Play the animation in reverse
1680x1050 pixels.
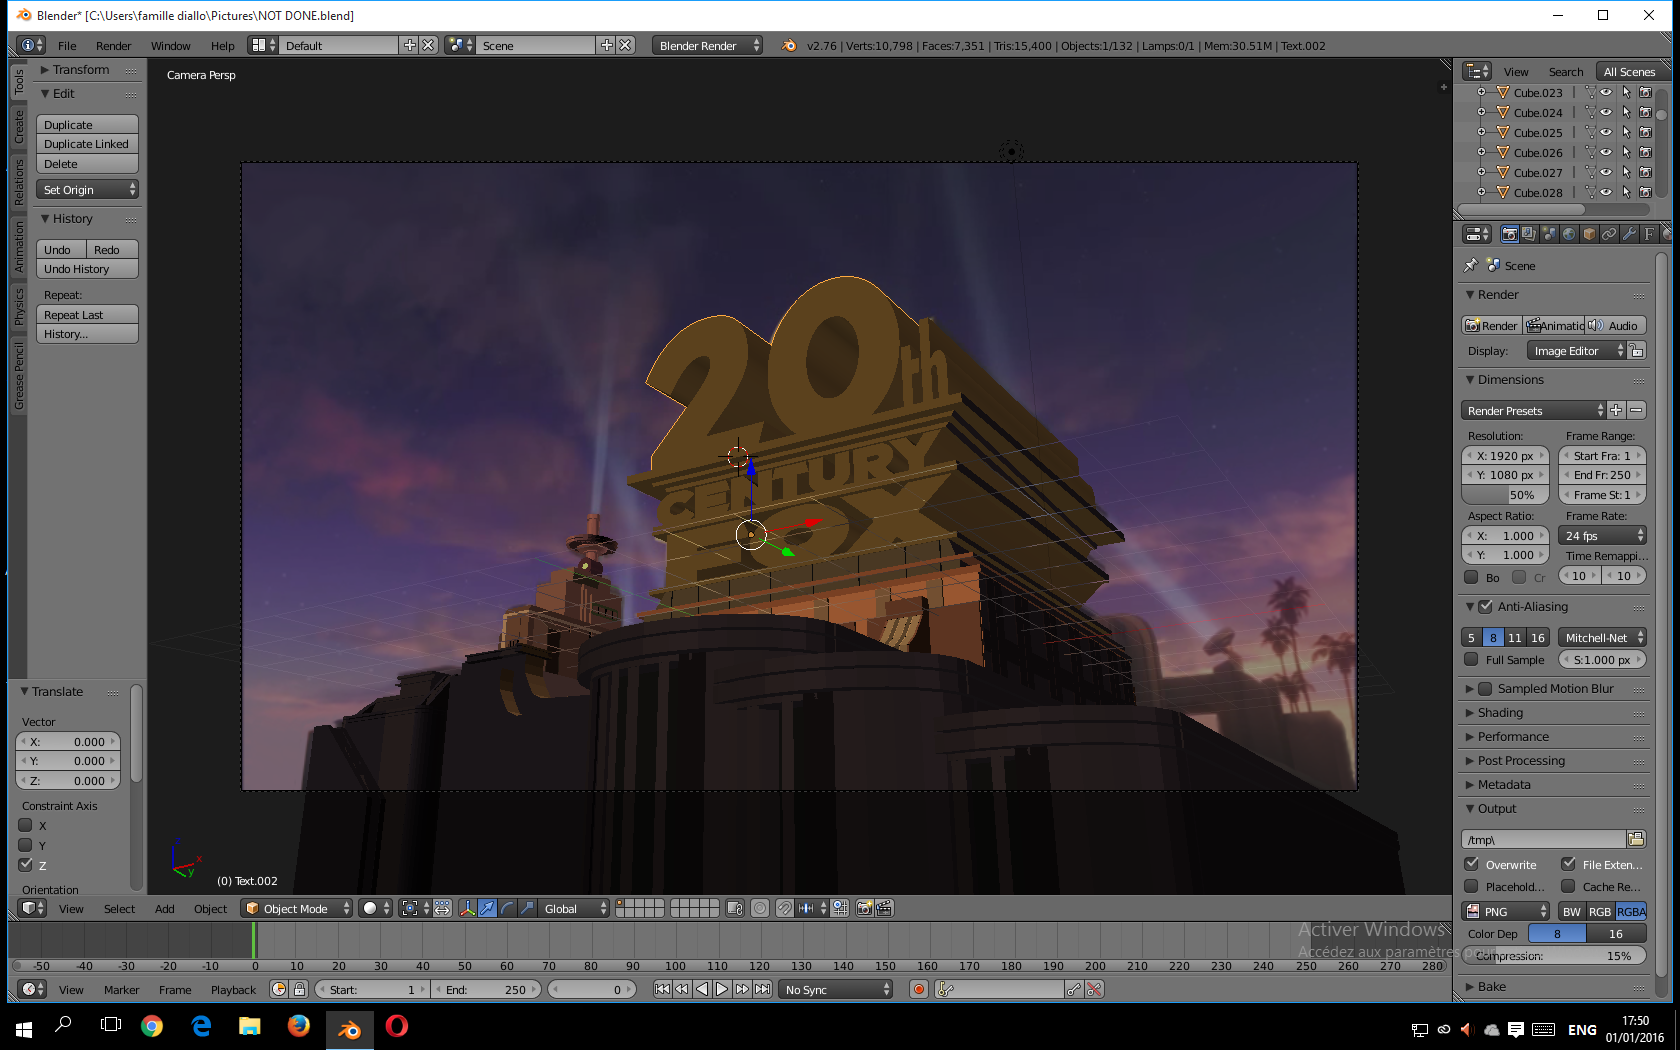coord(702,989)
